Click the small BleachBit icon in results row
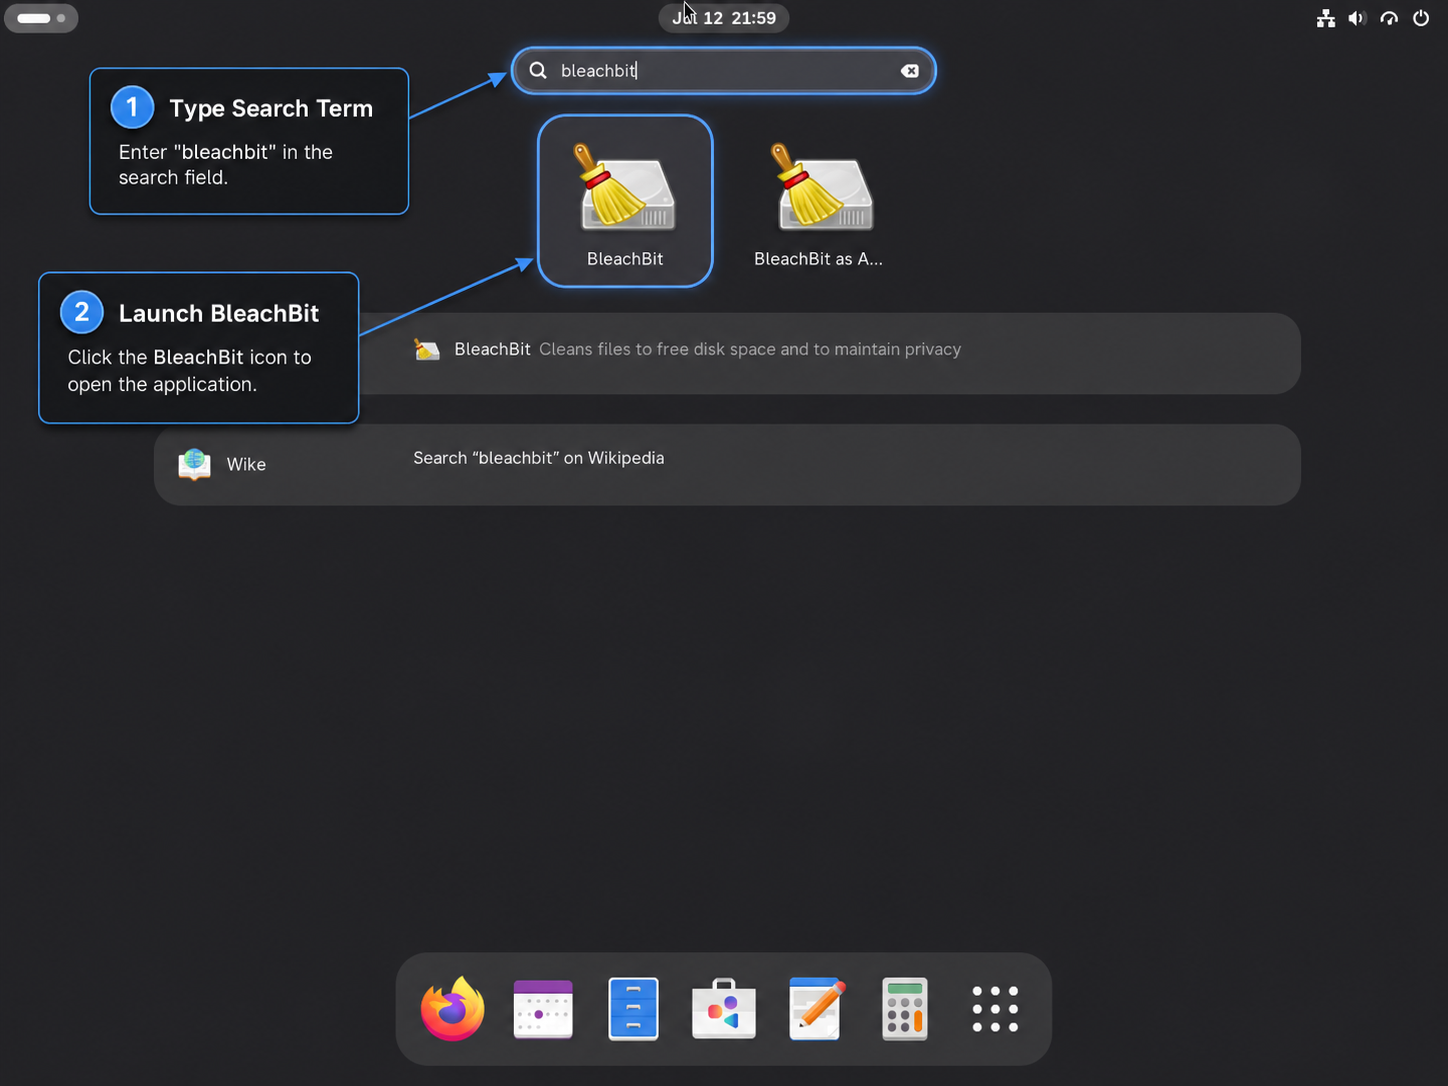This screenshot has width=1448, height=1086. point(427,350)
